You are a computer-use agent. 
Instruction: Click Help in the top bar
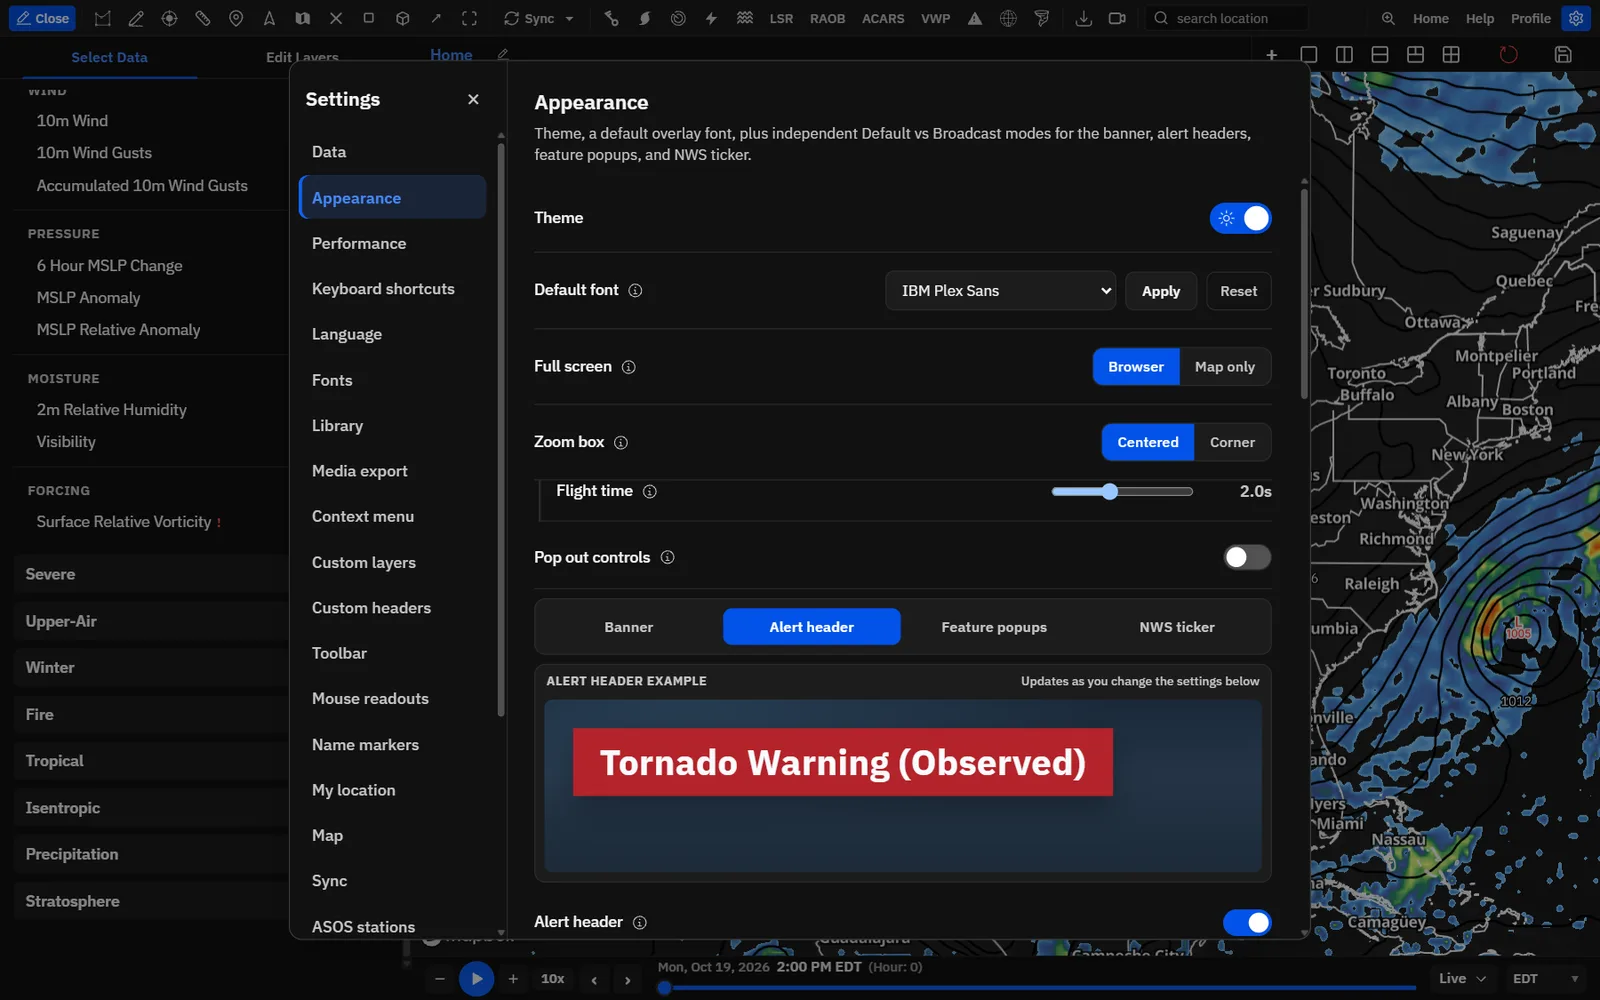point(1480,18)
